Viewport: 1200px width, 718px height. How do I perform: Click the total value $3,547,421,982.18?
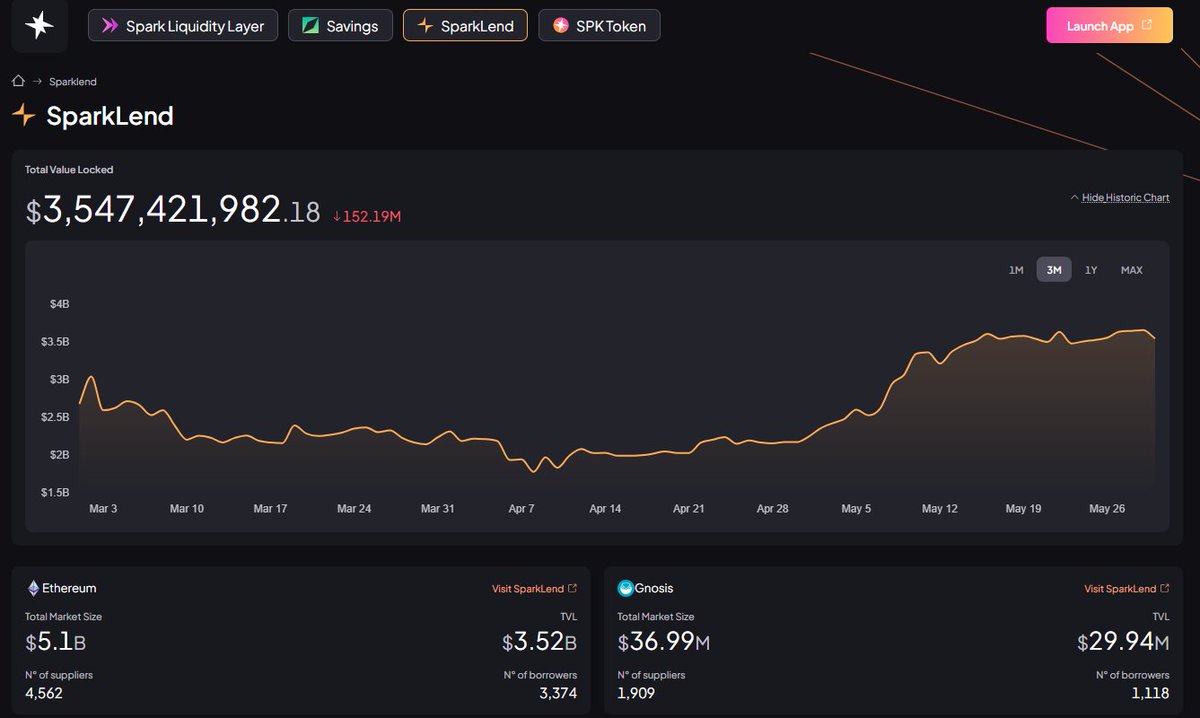[x=173, y=211]
